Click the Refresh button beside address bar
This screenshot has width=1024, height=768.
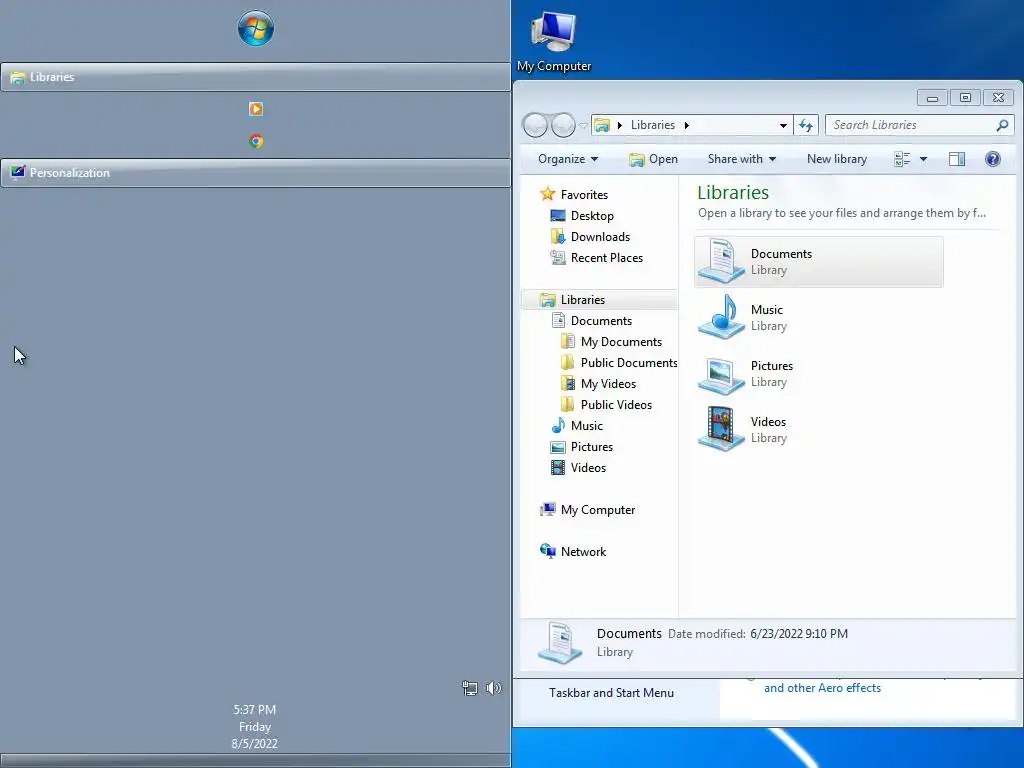(806, 125)
